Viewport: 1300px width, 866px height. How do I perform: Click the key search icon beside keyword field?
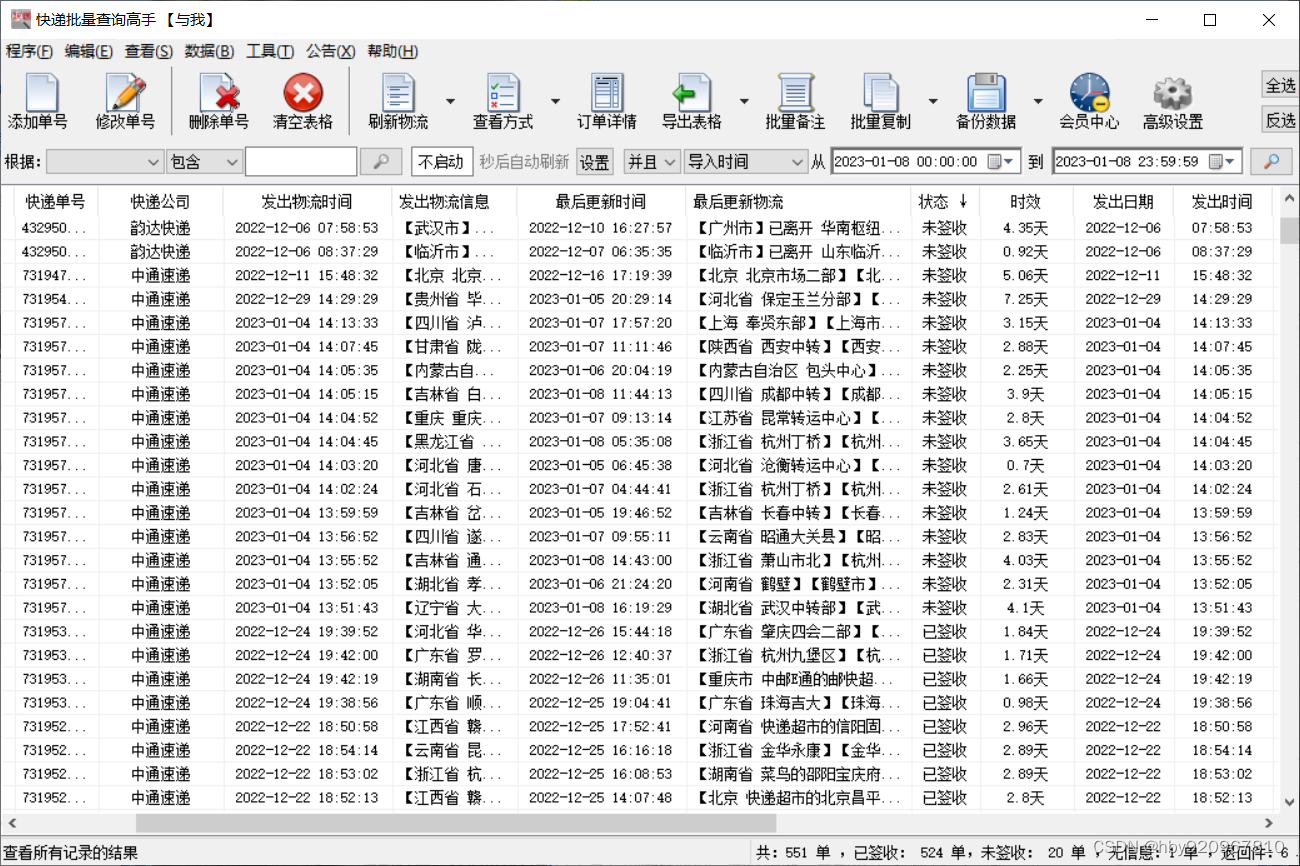[x=381, y=161]
